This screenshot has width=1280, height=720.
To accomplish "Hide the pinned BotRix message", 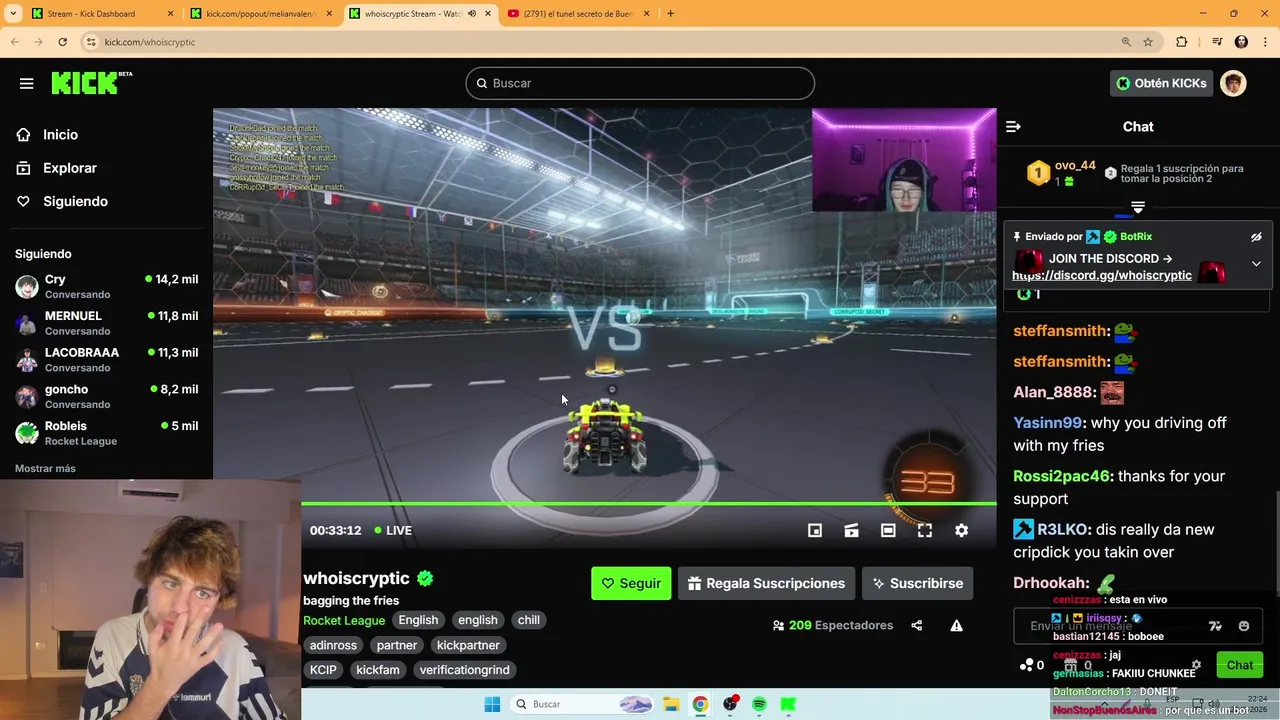I will [1256, 237].
